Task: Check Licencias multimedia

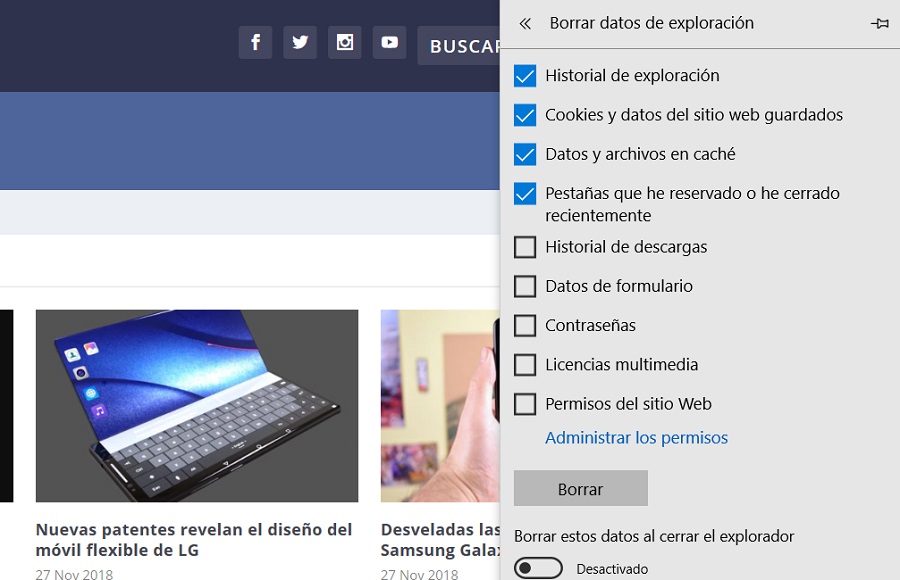Action: click(x=525, y=364)
